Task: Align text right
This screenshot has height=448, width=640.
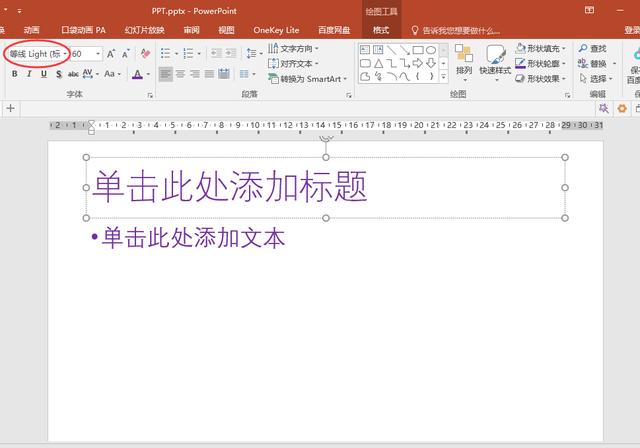Action: click(195, 74)
